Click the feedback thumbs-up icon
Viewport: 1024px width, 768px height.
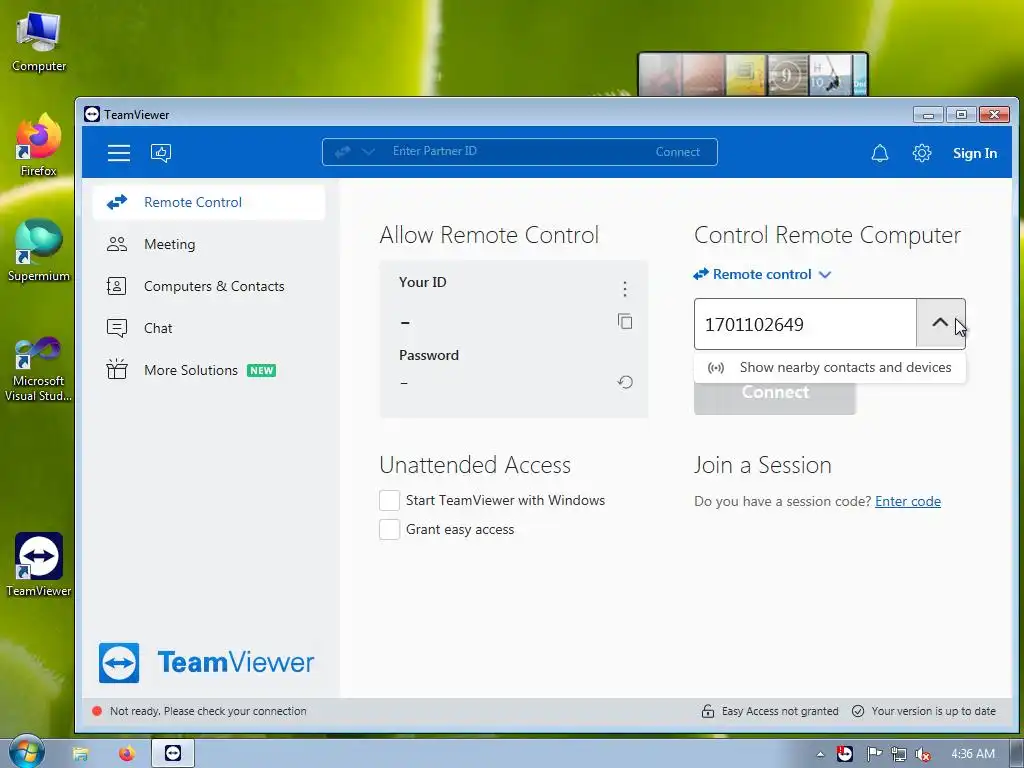click(161, 153)
